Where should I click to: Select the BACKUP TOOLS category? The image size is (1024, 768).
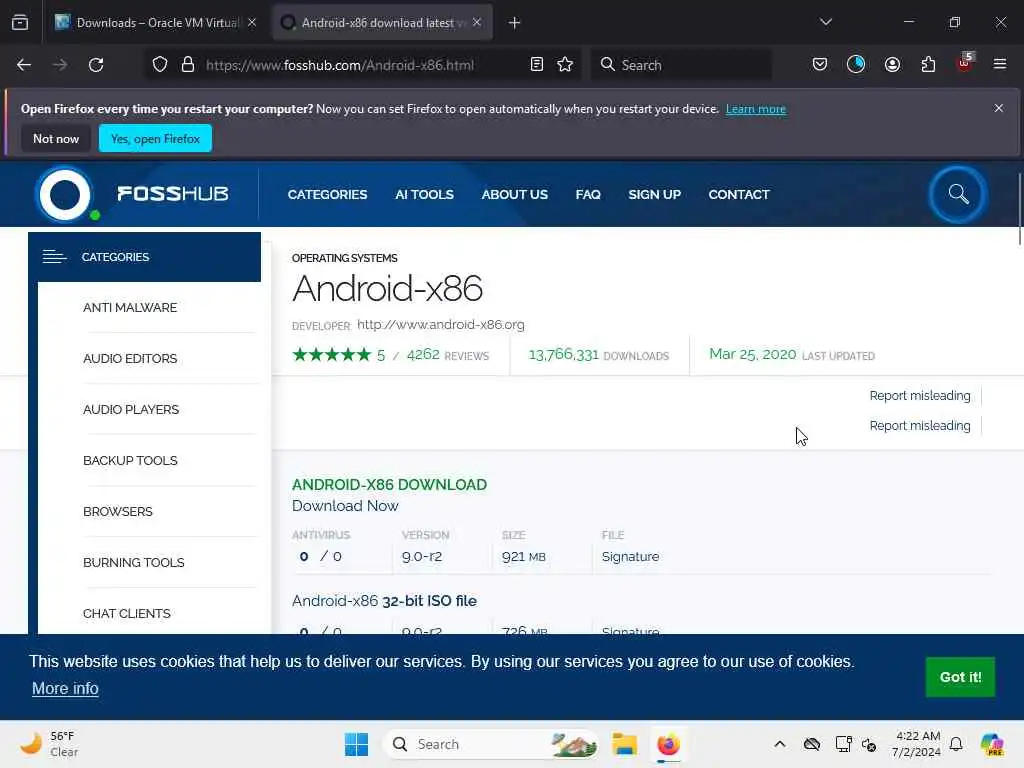tap(130, 460)
